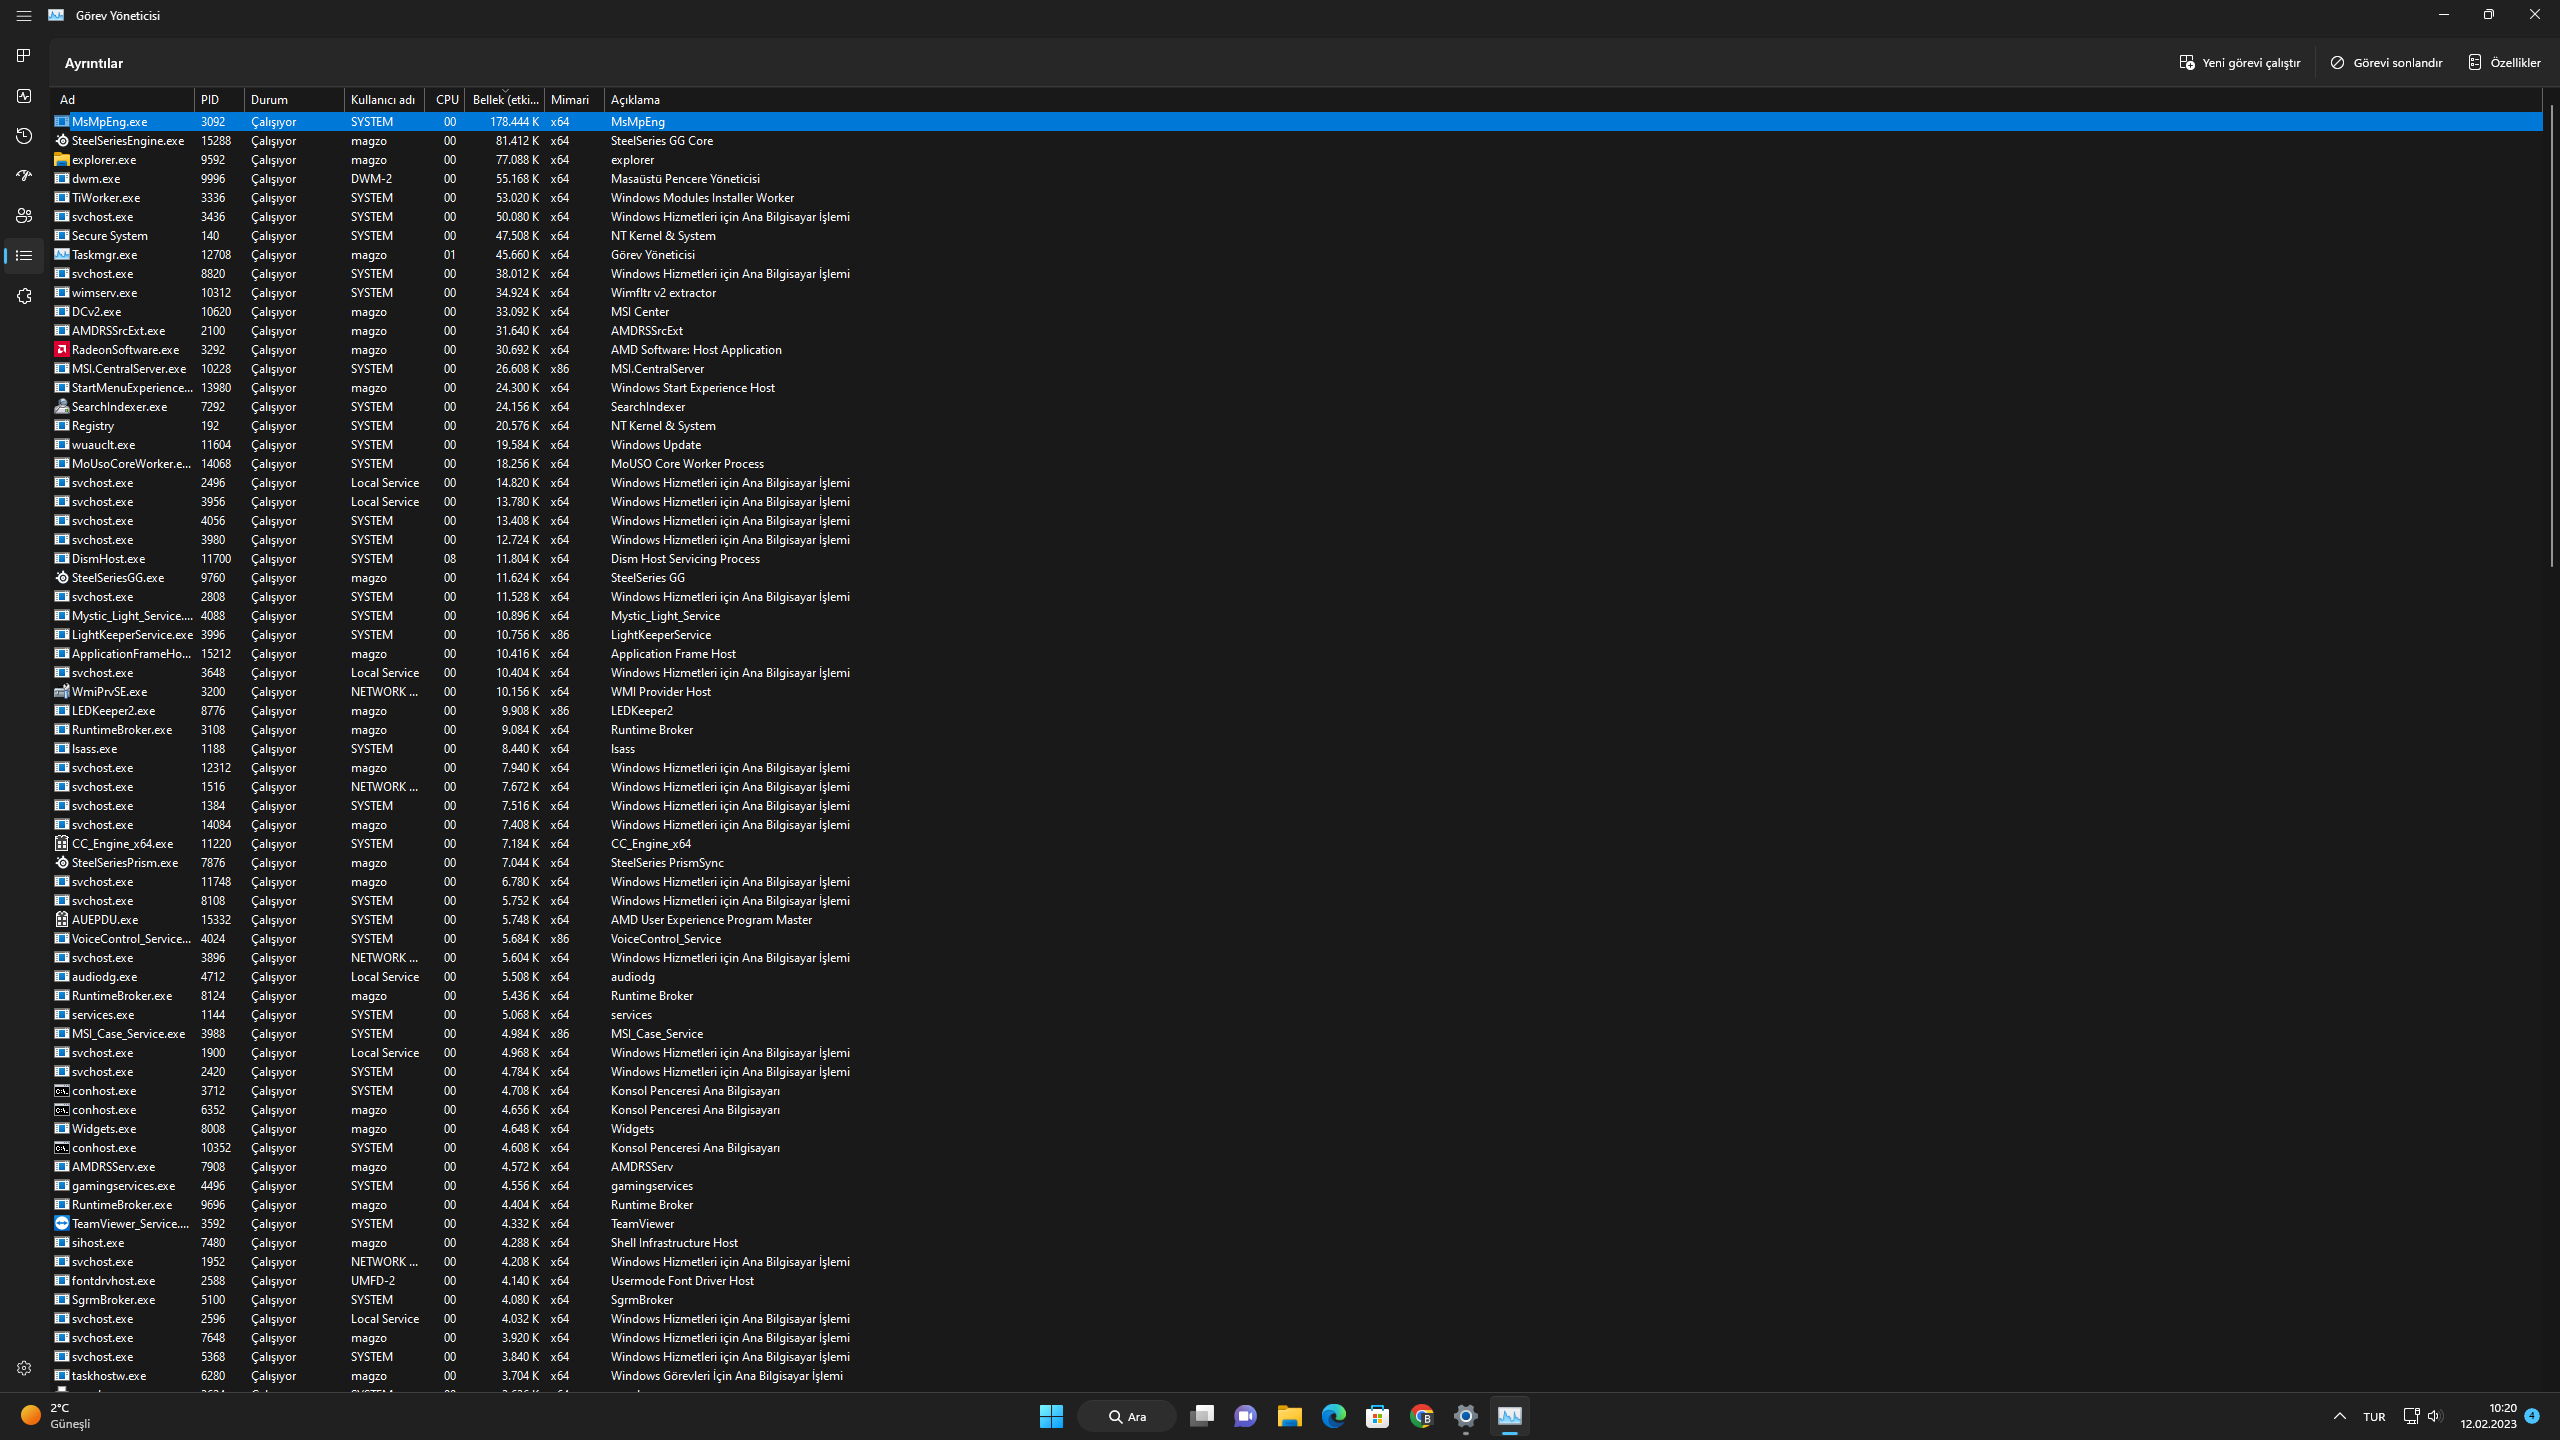
Task: Select the MsMpEng.exe process row
Action: pyautogui.click(x=1297, y=121)
